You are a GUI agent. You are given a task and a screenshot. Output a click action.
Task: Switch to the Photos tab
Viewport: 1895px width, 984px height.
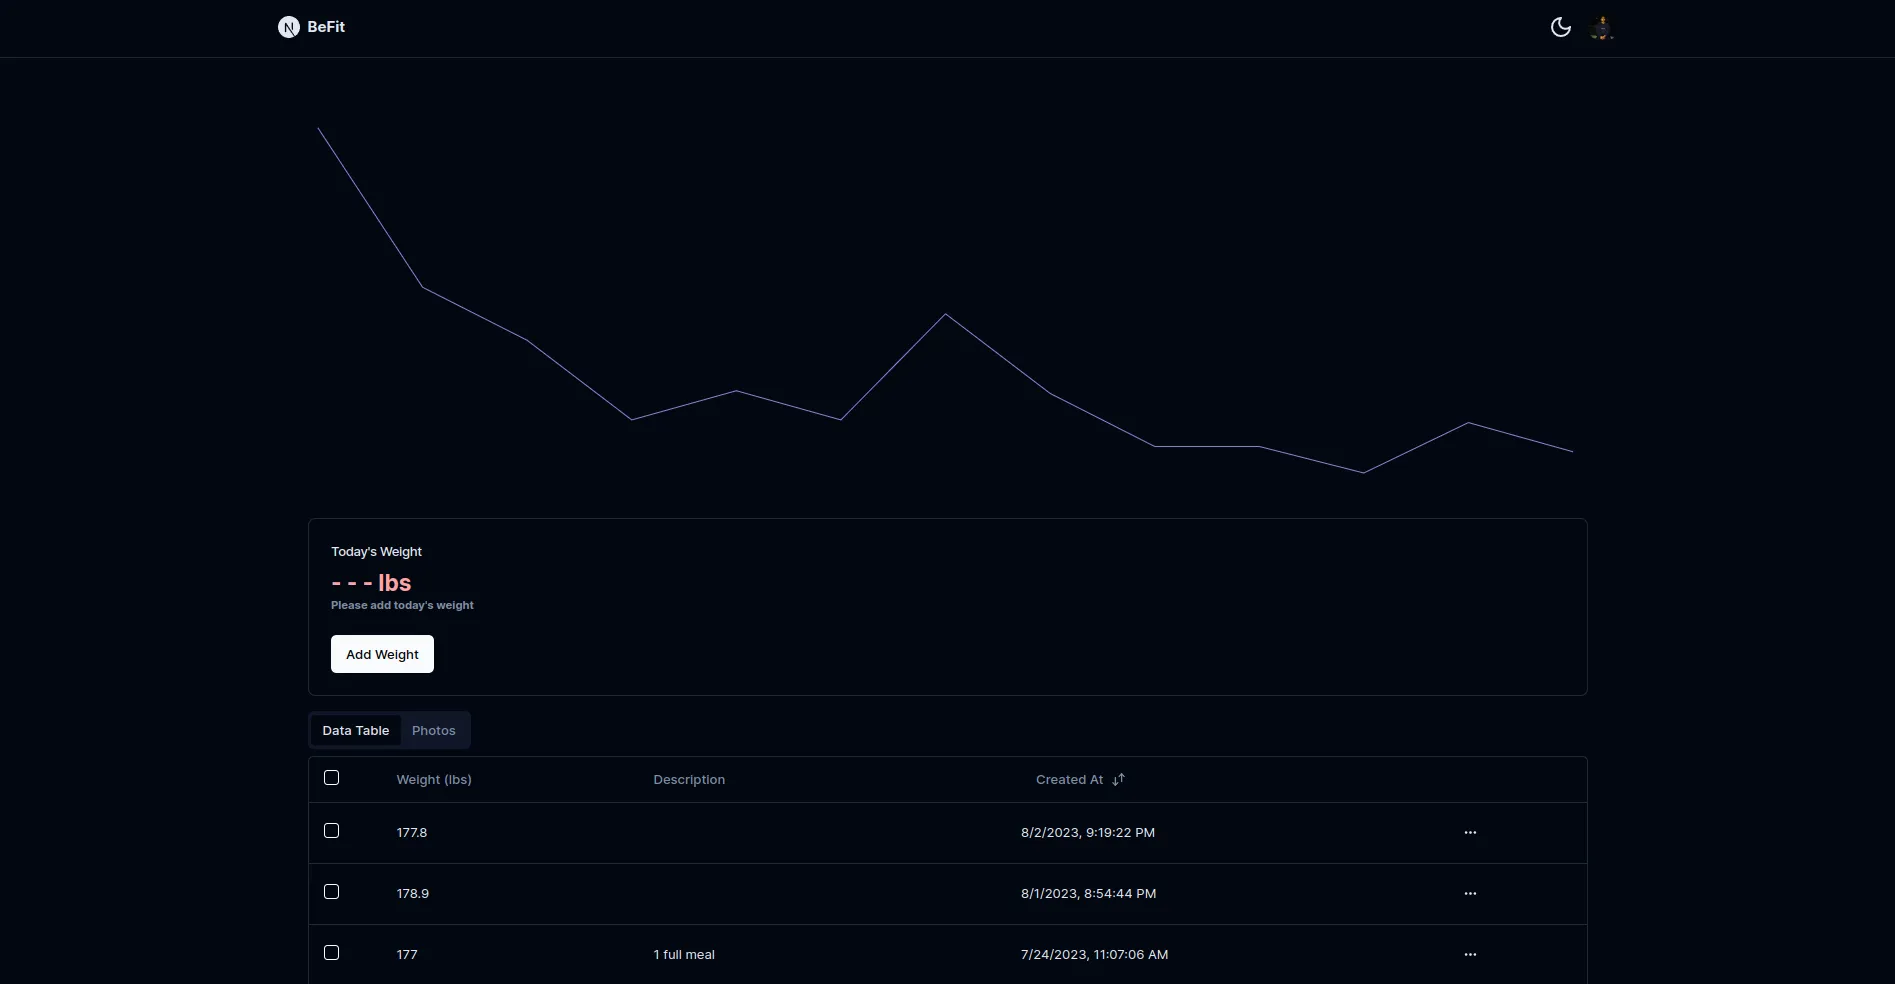pos(433,730)
